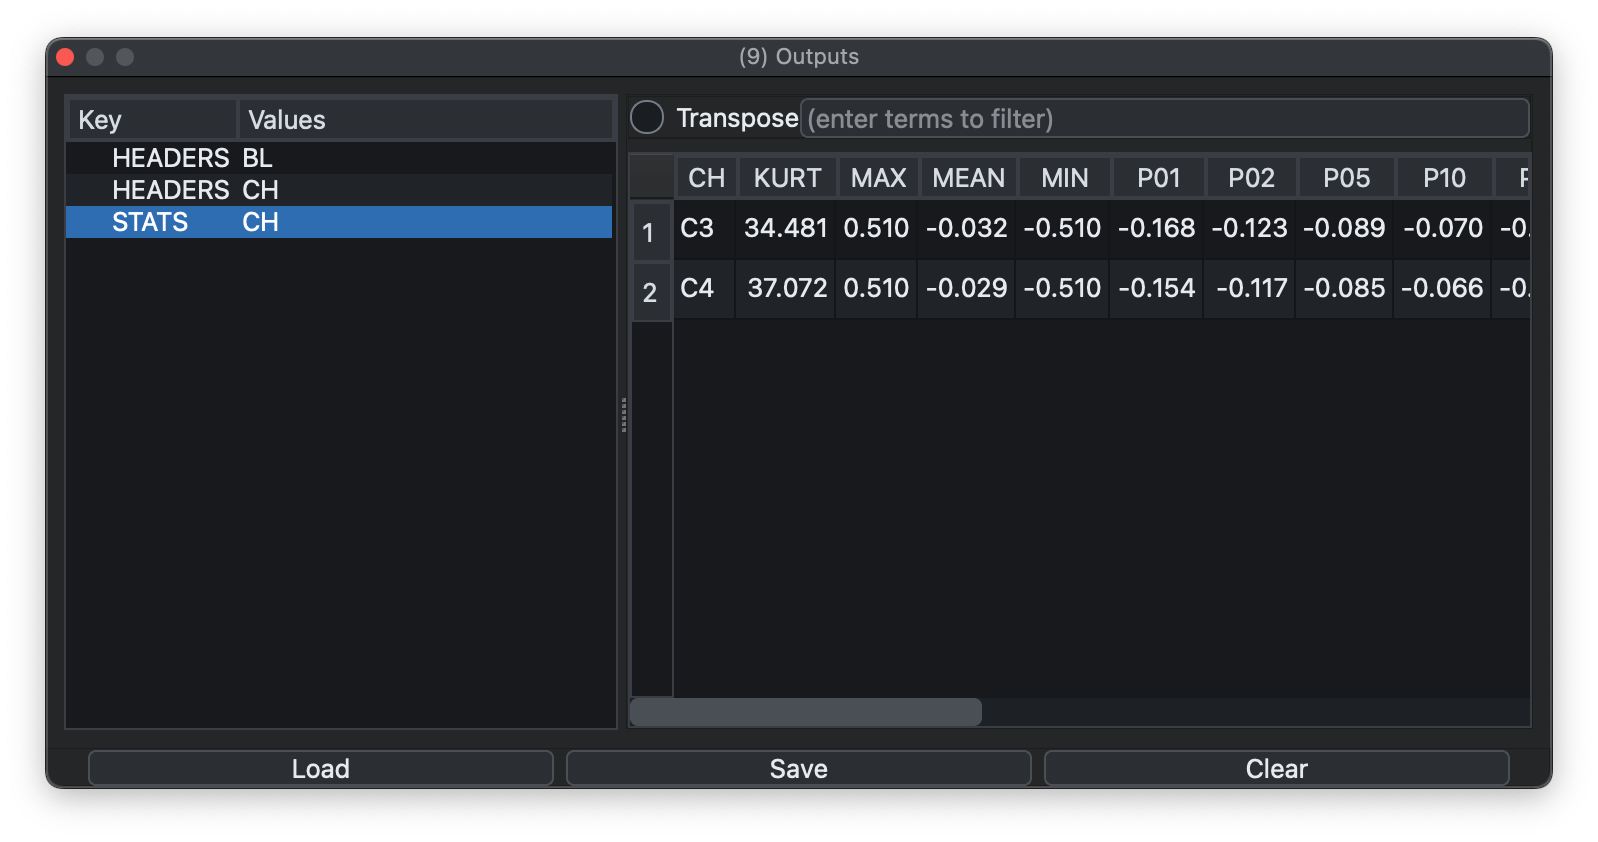Screen dimensions: 1598x842
Task: Toggle the Transpose radio button
Action: pyautogui.click(x=647, y=118)
